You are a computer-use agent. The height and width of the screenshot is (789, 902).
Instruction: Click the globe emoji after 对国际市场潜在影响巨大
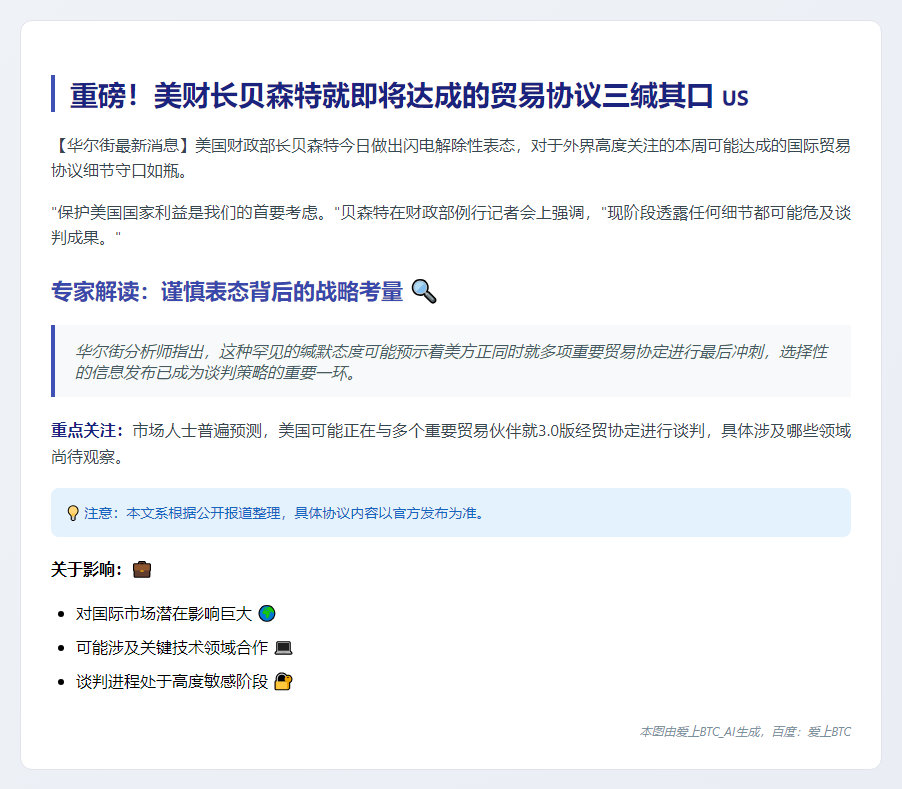[x=267, y=614]
